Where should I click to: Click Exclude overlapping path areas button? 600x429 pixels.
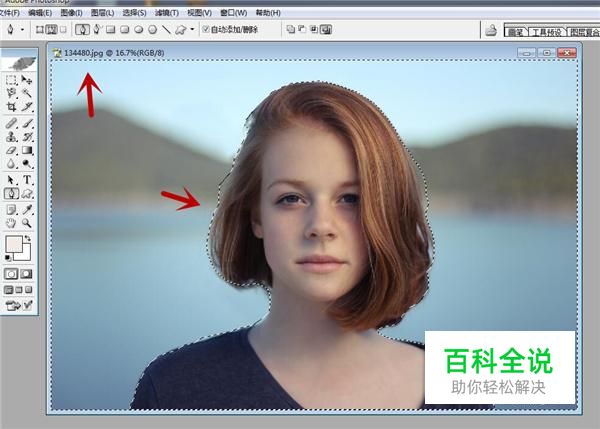click(326, 29)
